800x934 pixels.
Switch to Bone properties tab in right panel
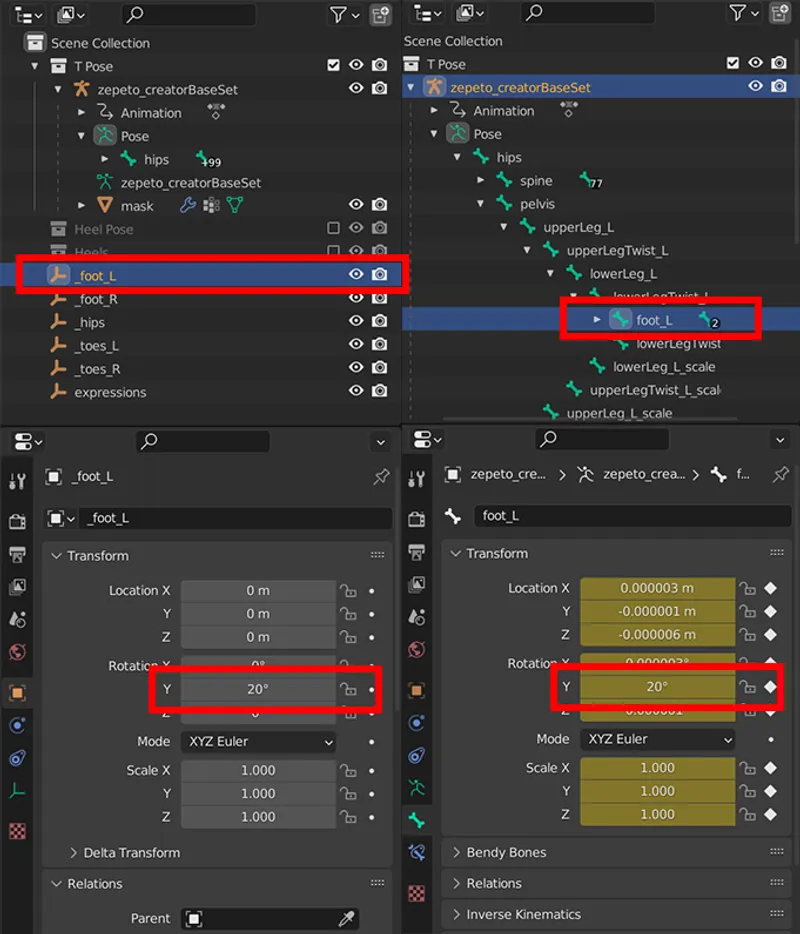[x=417, y=820]
